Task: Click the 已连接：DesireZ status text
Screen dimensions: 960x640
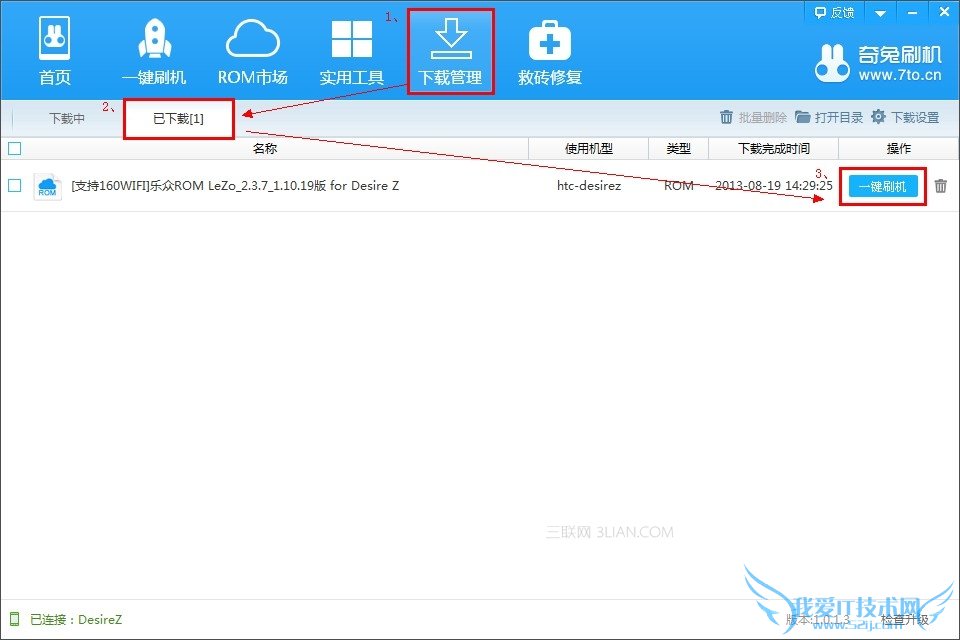Action: pos(76,619)
